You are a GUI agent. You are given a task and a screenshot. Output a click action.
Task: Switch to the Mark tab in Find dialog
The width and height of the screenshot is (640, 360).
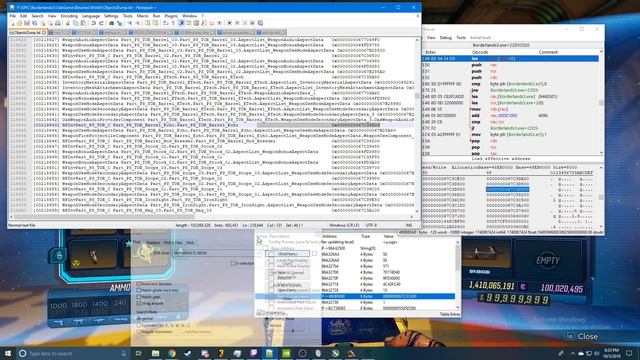tap(190, 242)
